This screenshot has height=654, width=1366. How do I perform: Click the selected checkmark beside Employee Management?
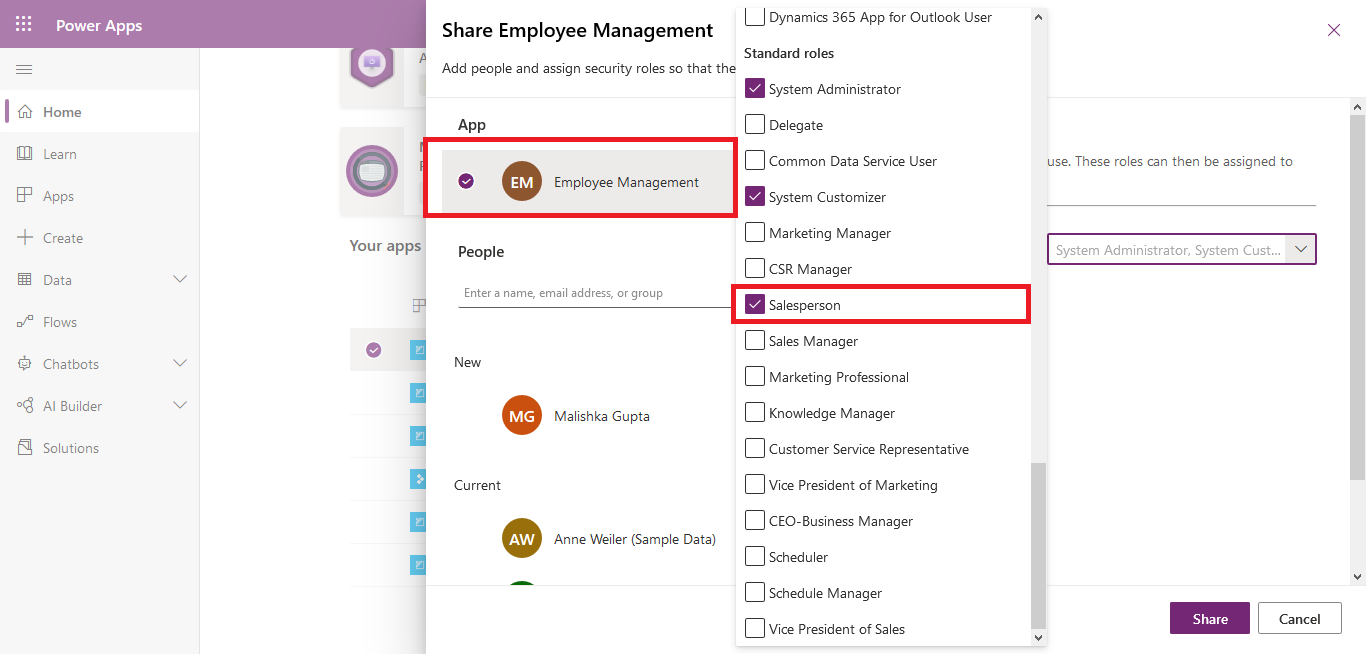click(x=466, y=181)
